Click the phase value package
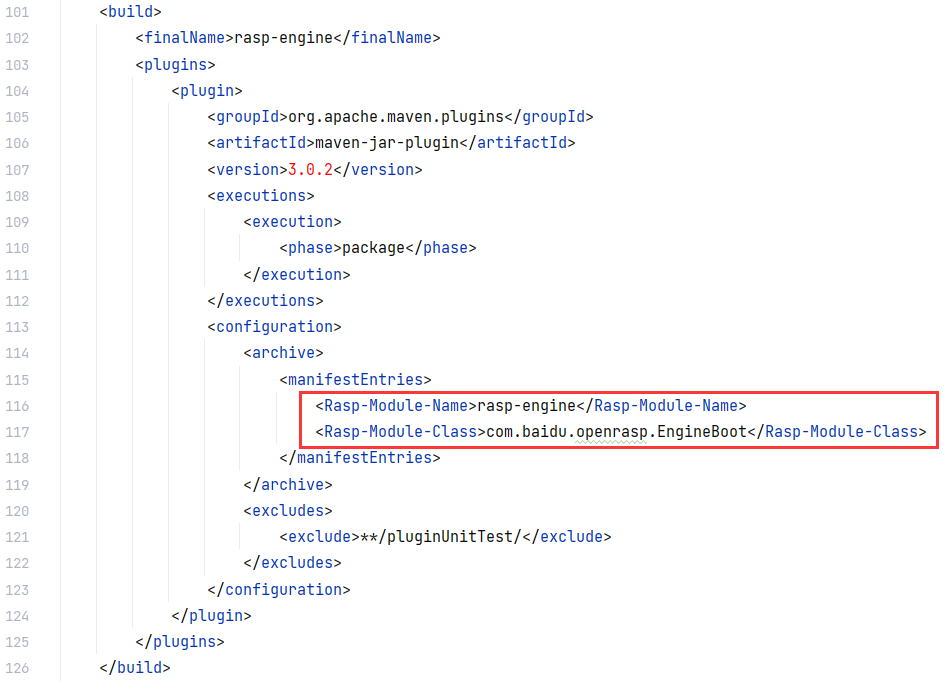This screenshot has width=945, height=681. [374, 248]
